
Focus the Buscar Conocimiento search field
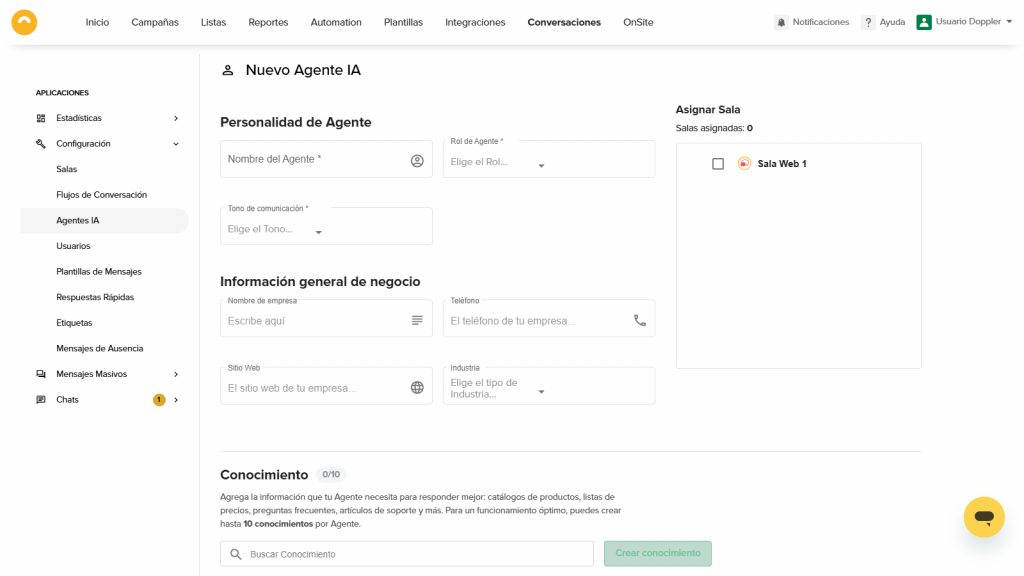click(406, 554)
